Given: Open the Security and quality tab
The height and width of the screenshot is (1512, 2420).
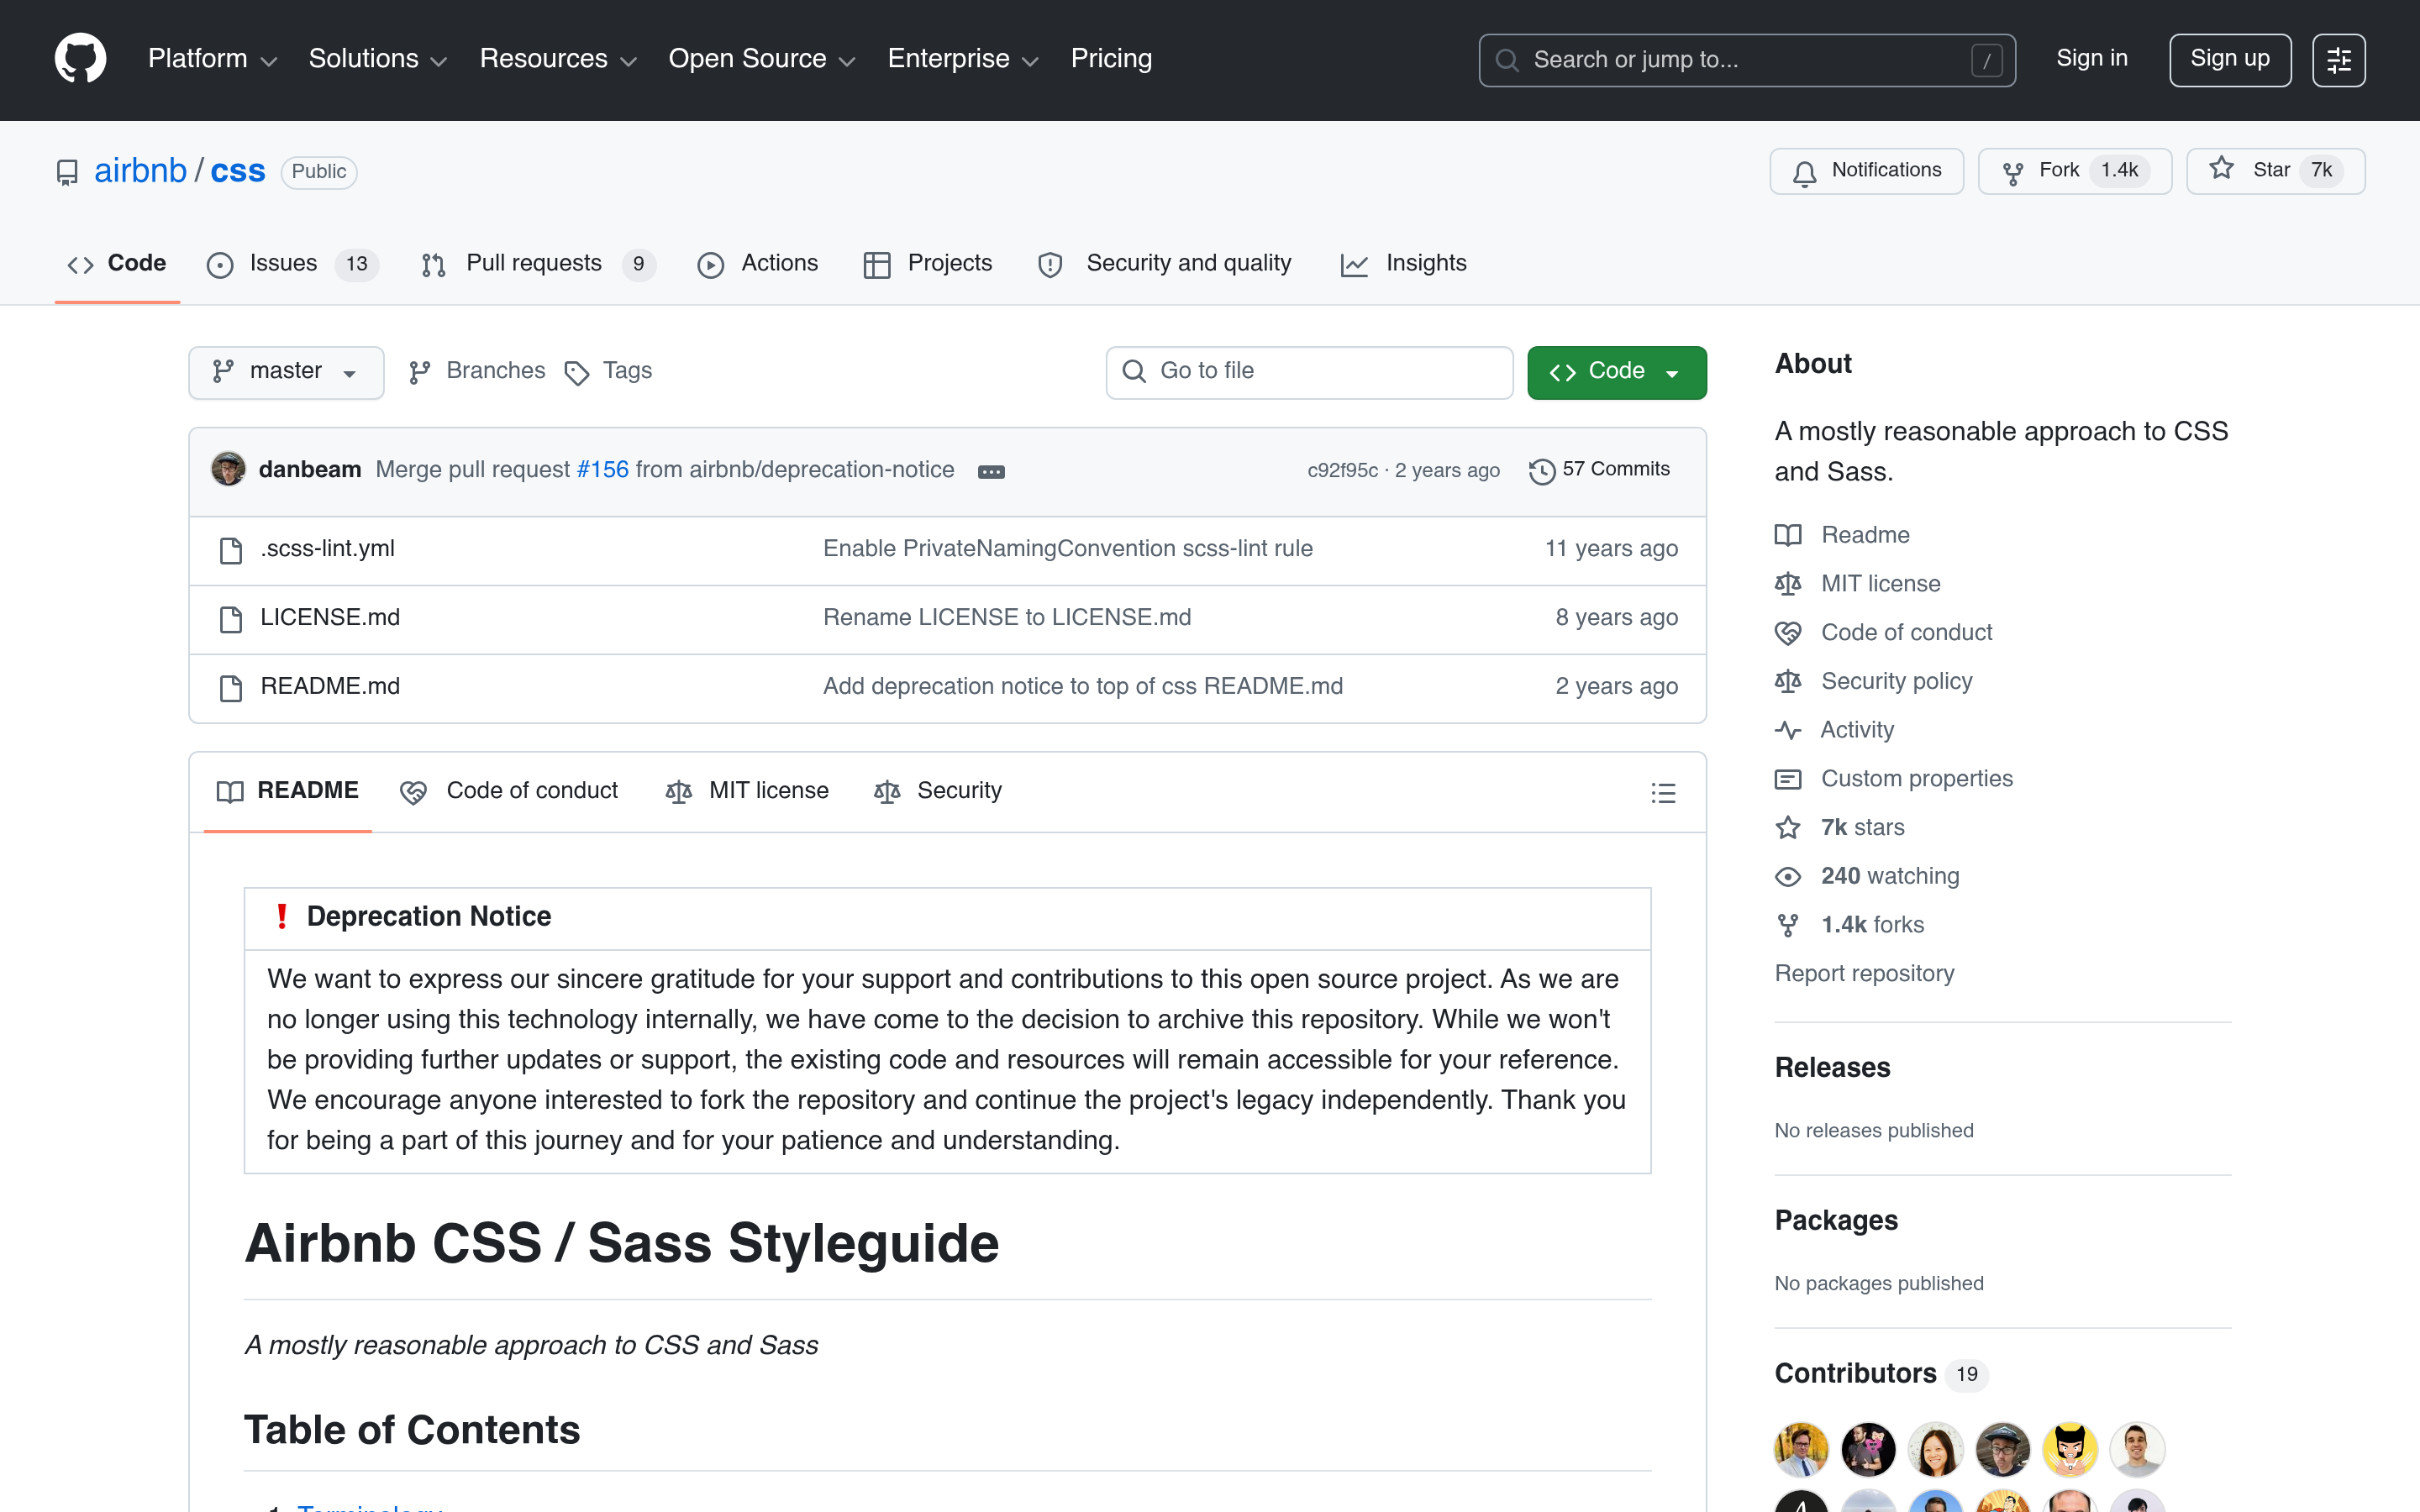Looking at the screenshot, I should coord(1165,264).
